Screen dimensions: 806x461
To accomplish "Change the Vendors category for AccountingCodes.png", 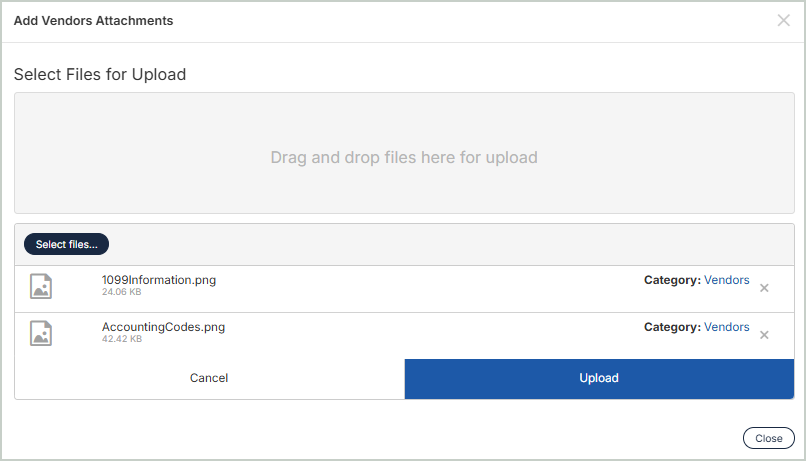I will point(726,327).
